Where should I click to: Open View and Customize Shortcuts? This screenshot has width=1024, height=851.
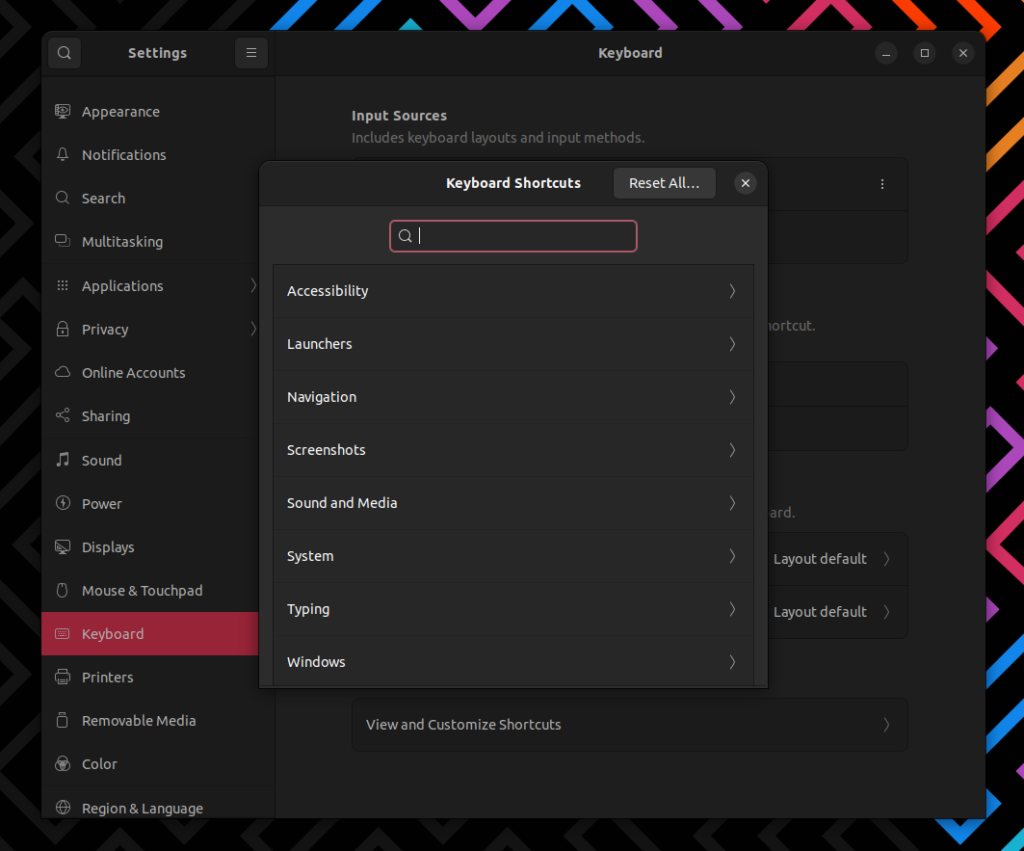[x=630, y=725]
